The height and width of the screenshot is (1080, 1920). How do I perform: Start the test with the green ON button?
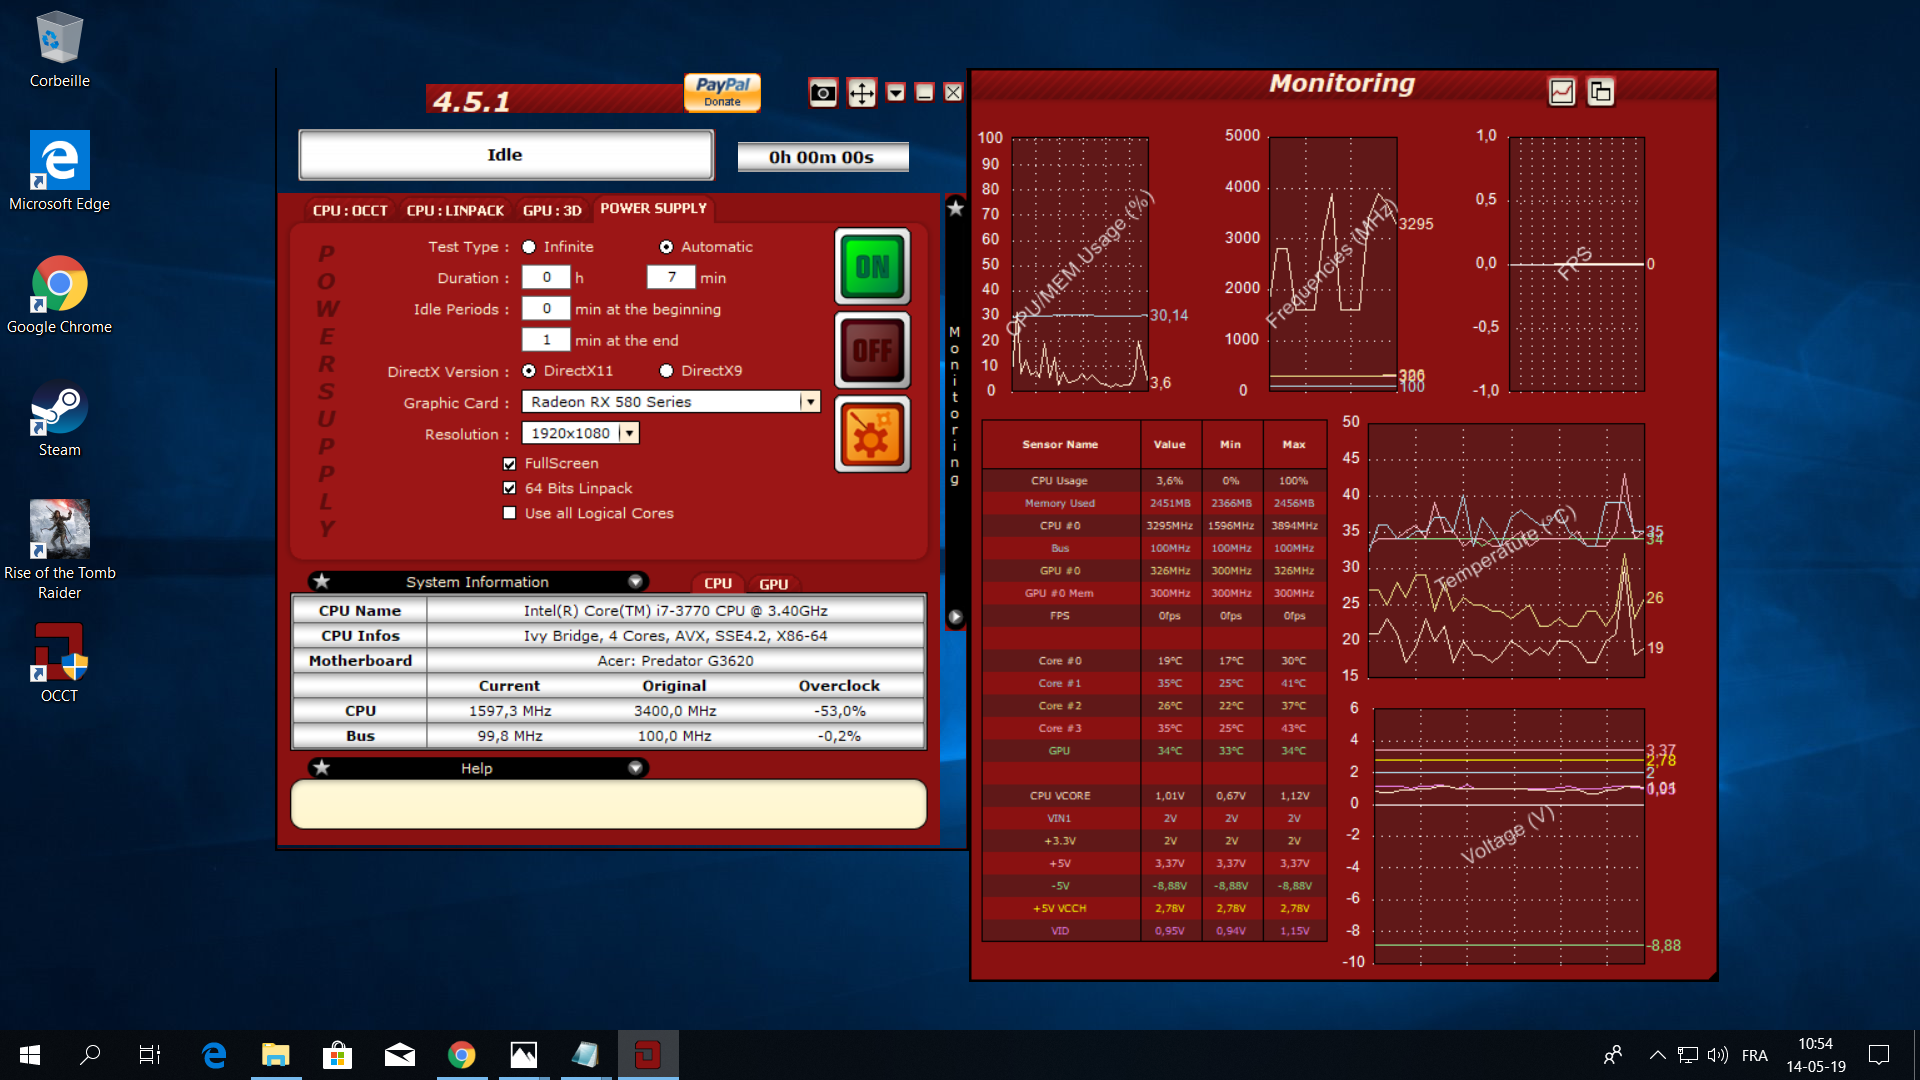[x=872, y=266]
